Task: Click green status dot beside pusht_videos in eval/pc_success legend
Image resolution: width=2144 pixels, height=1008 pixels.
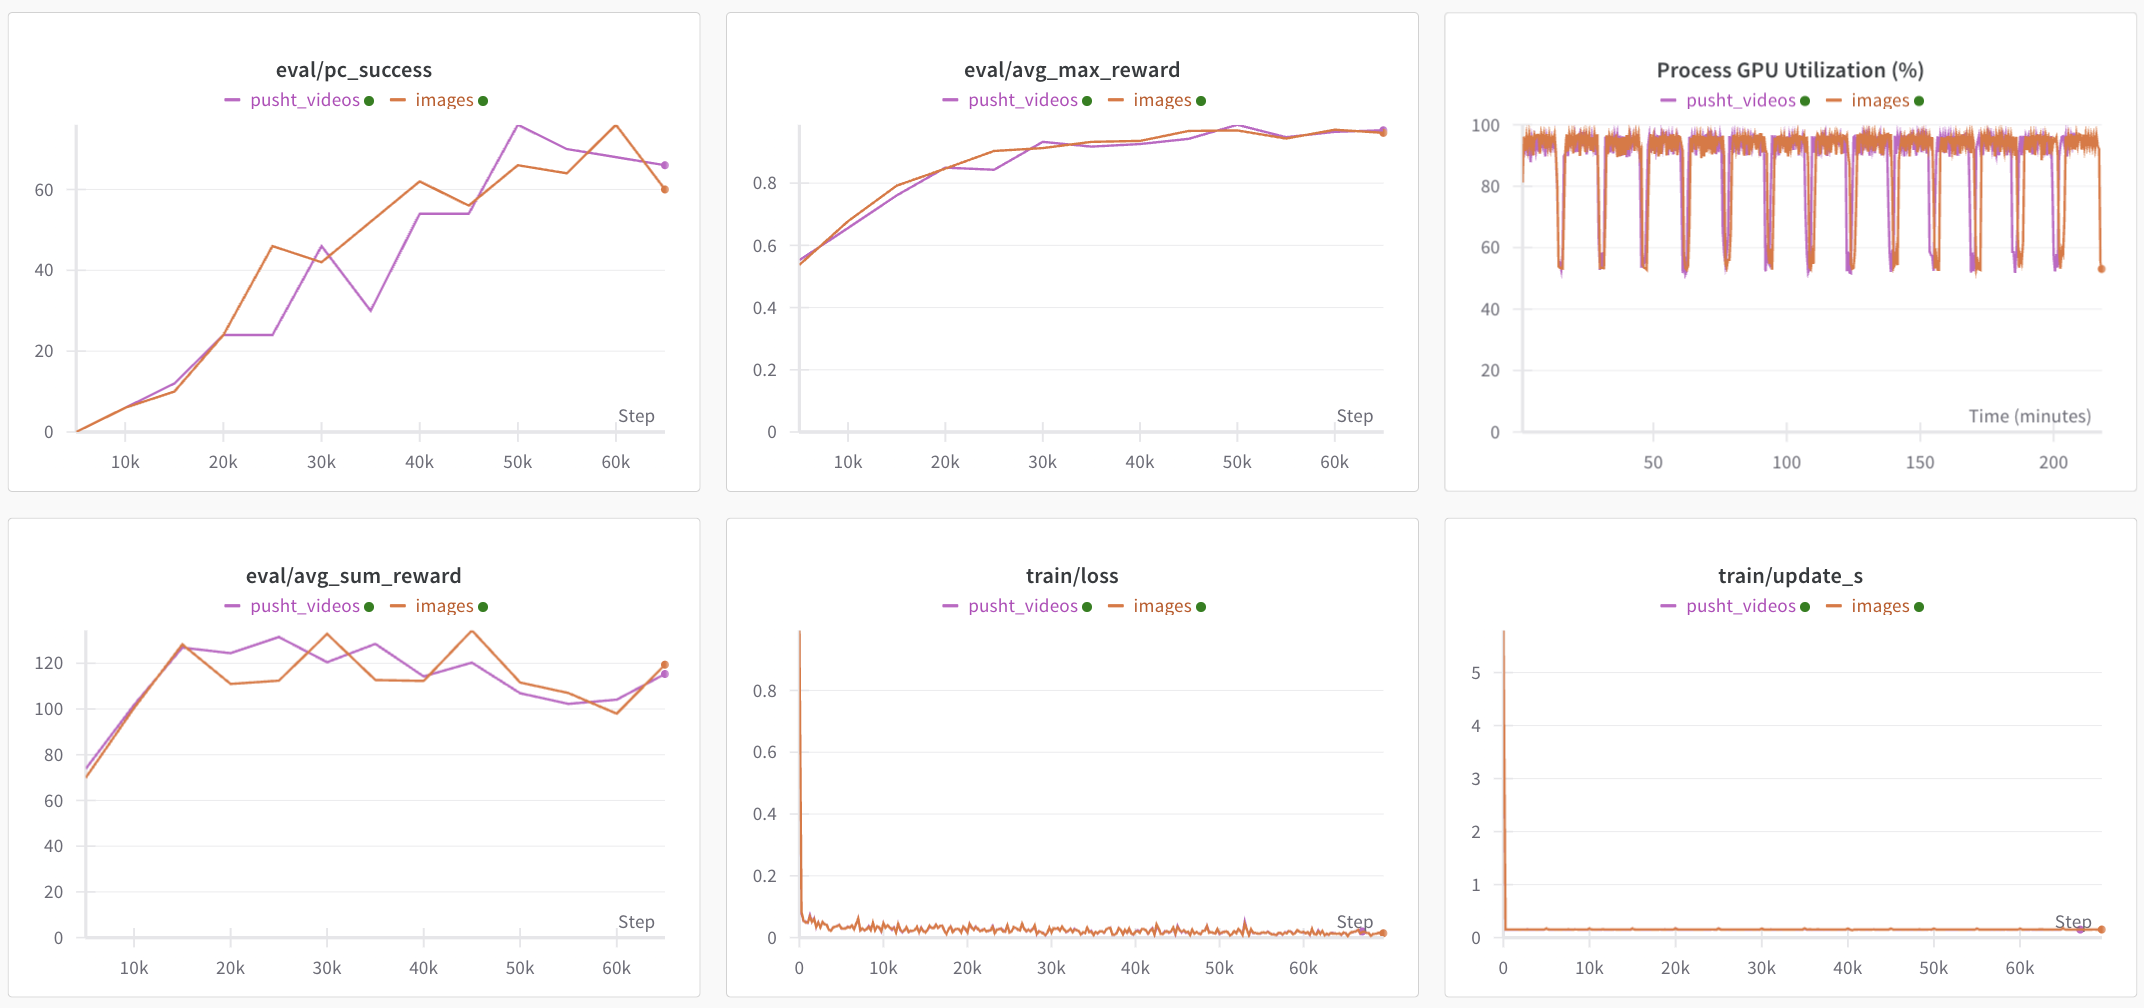Action: point(369,101)
